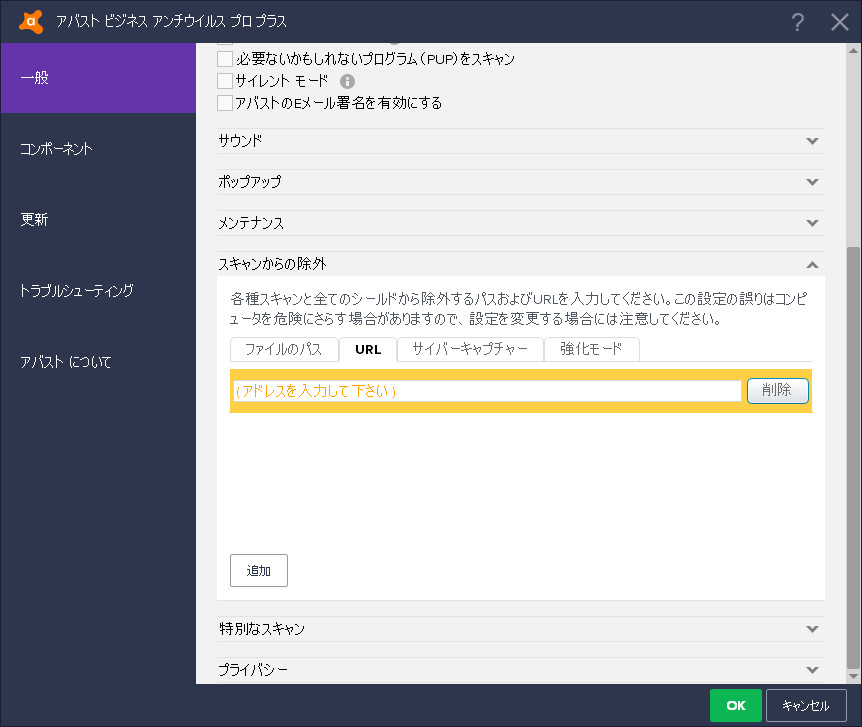Screen dimensions: 862x727
Task: Expand the プライバシー section
Action: [x=521, y=670]
